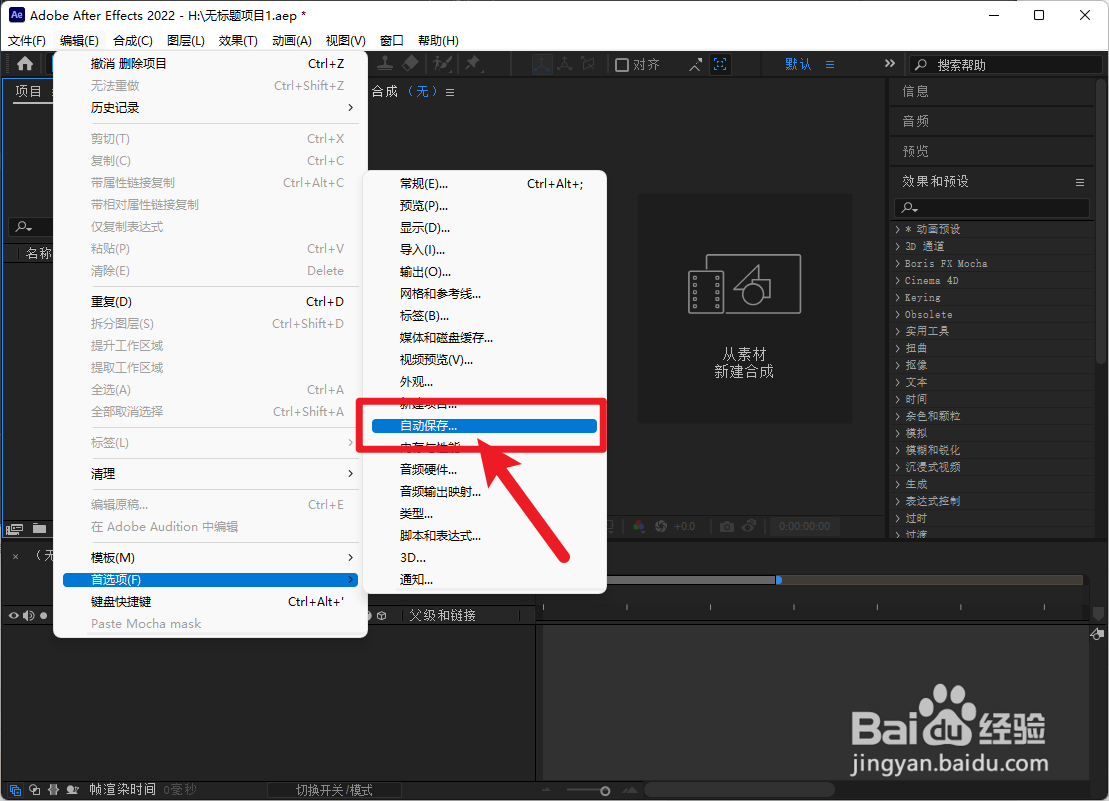Click the snapping options arrow icon
The image size is (1109, 801).
pos(695,65)
